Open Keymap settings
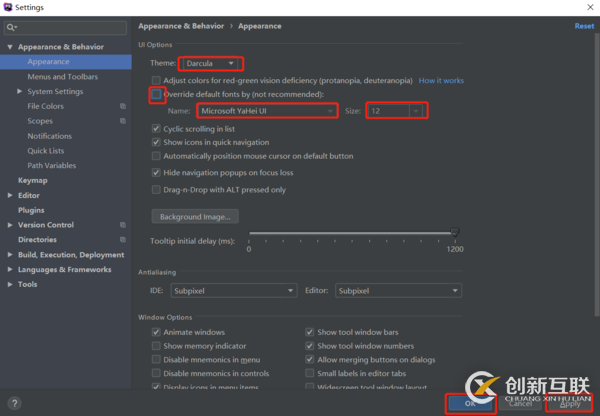This screenshot has width=600, height=416. [33, 181]
